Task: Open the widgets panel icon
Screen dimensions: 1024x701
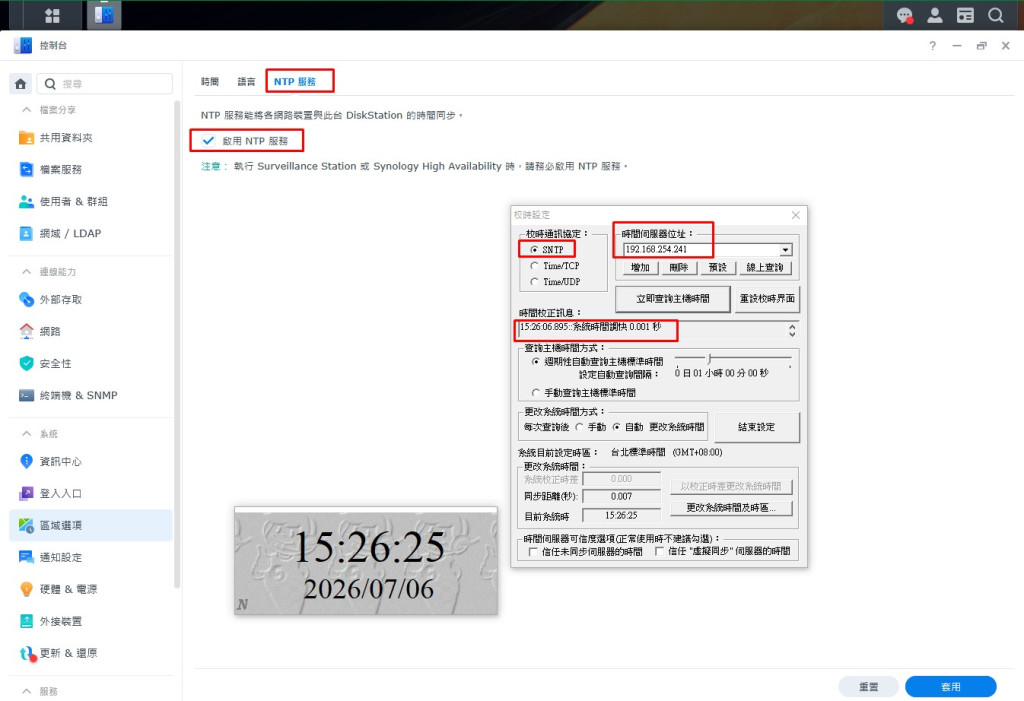Action: (x=965, y=15)
